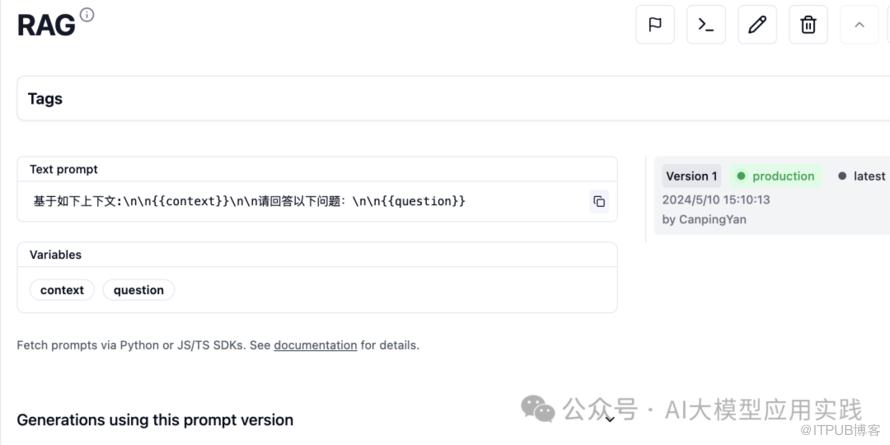Edit the prompt with the pencil icon
The width and height of the screenshot is (890, 445).
(x=757, y=24)
